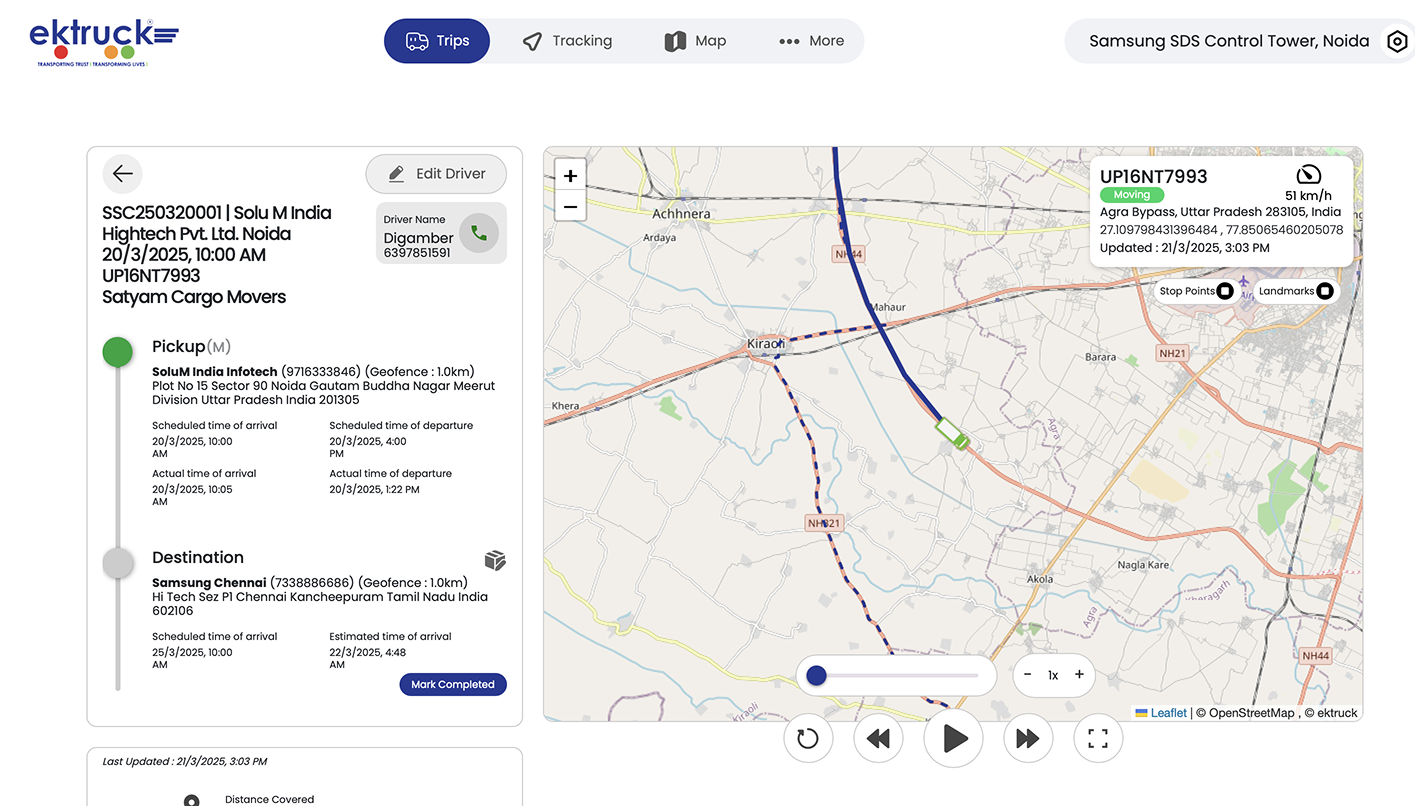Play the route animation
Screen dimensions: 1415x806
pos(954,739)
